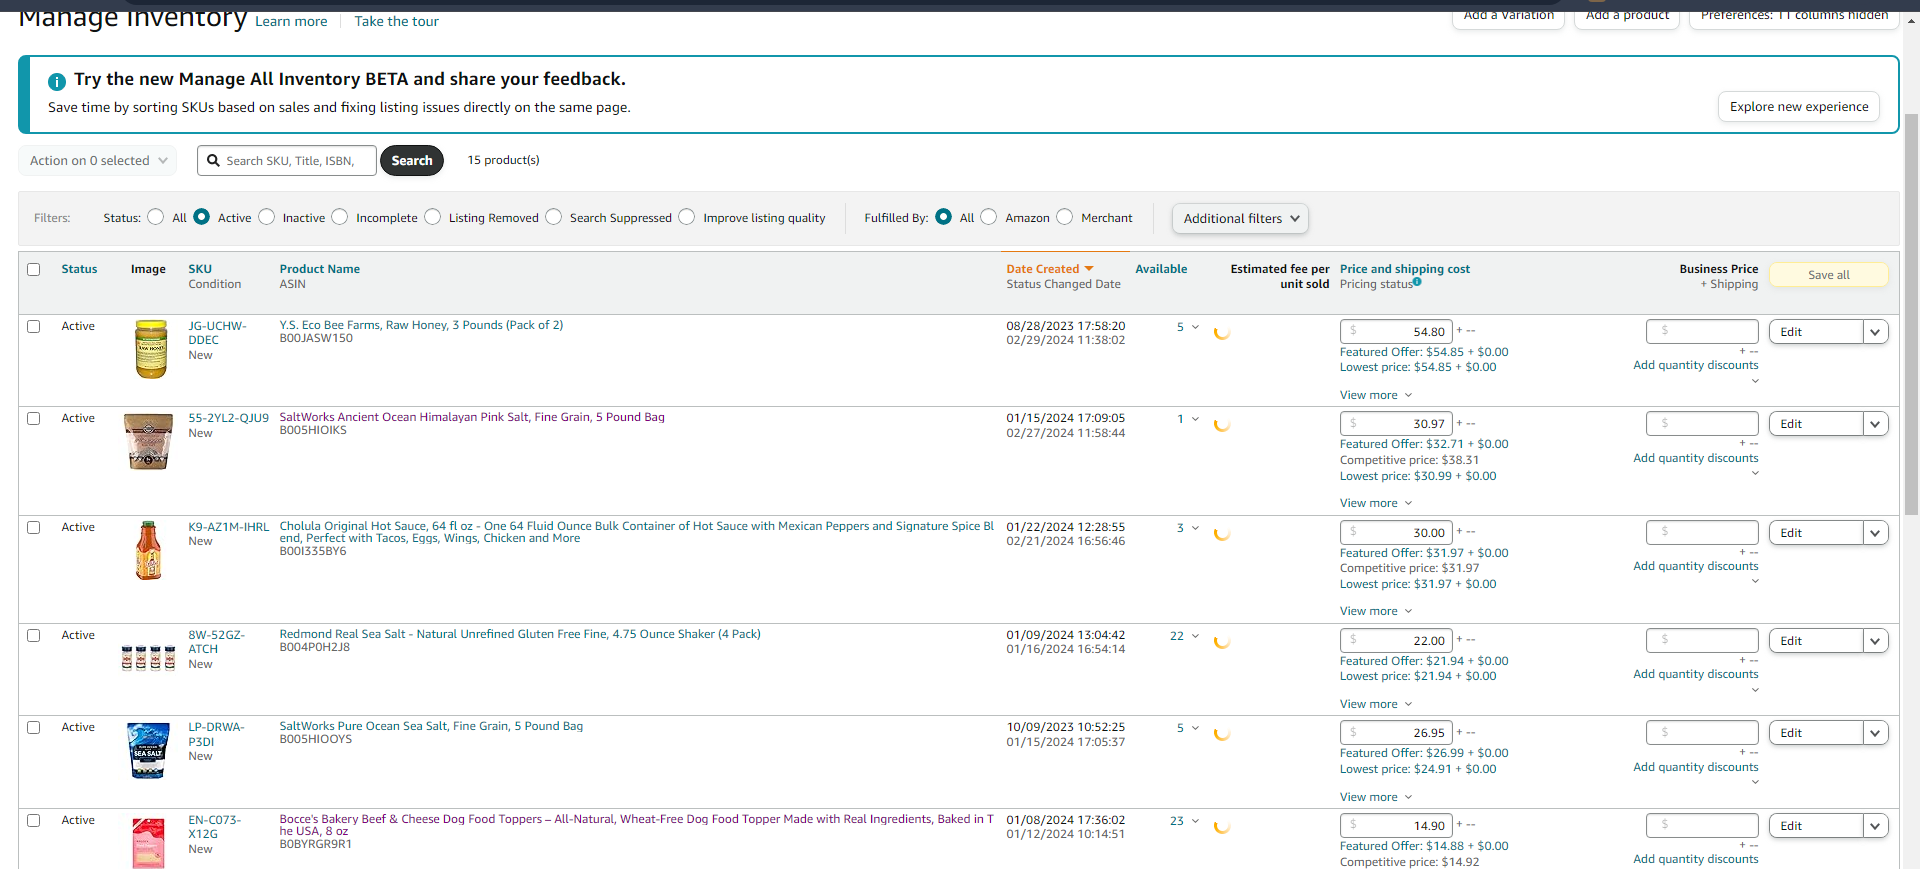Open the Cholula Hot Sauce bottle image

pyautogui.click(x=148, y=550)
